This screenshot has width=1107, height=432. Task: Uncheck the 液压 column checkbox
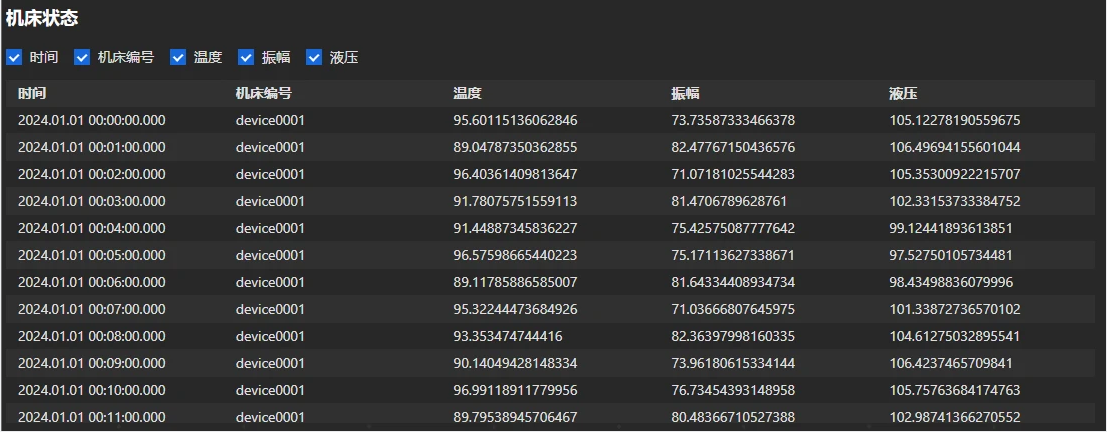click(x=314, y=58)
